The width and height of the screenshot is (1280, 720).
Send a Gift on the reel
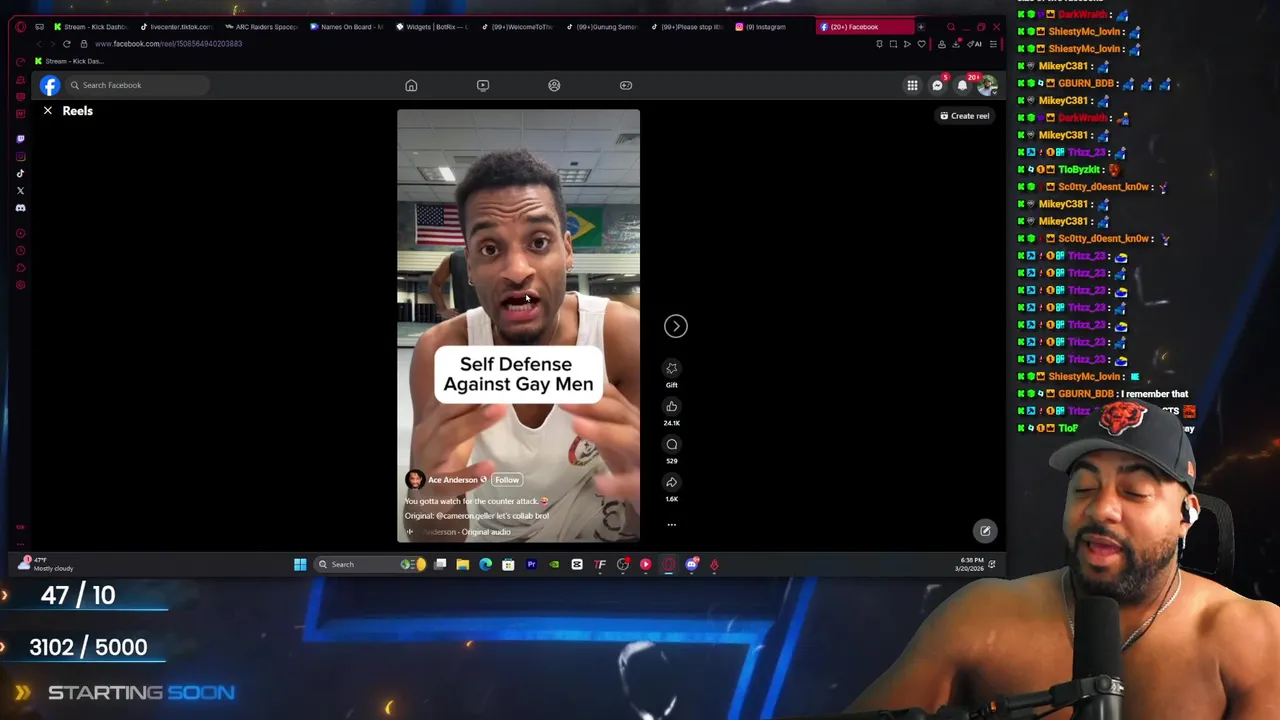tap(672, 368)
